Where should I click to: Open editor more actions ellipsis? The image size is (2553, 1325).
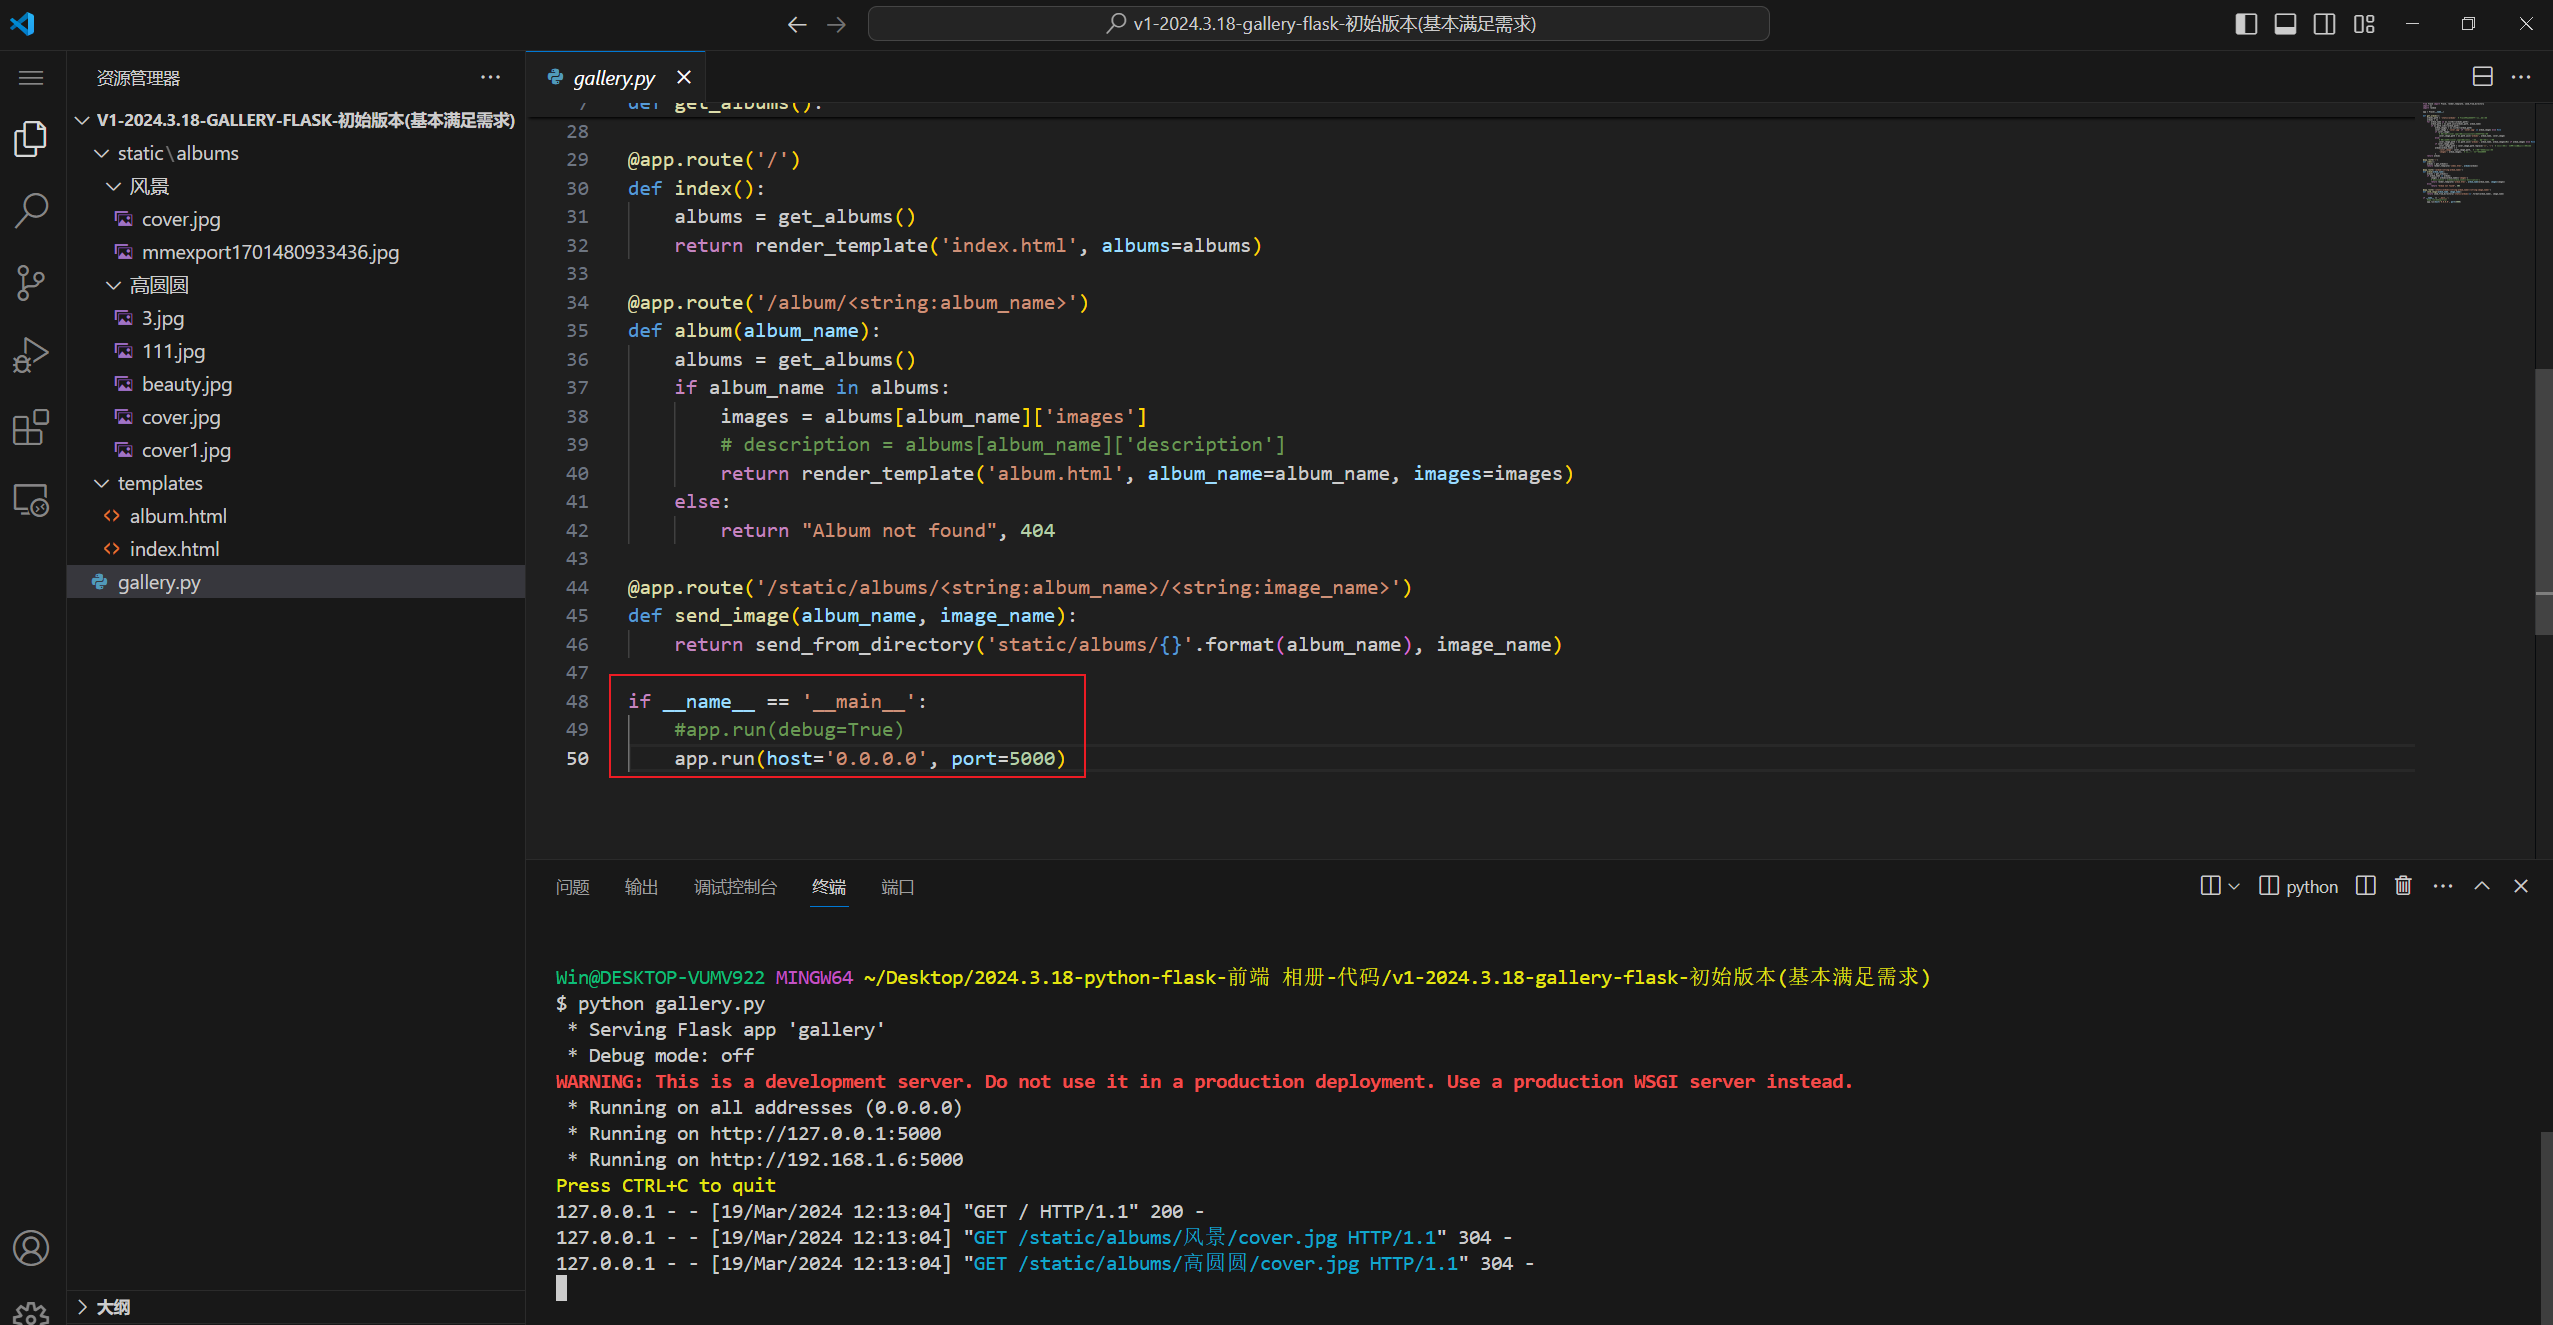[2521, 77]
